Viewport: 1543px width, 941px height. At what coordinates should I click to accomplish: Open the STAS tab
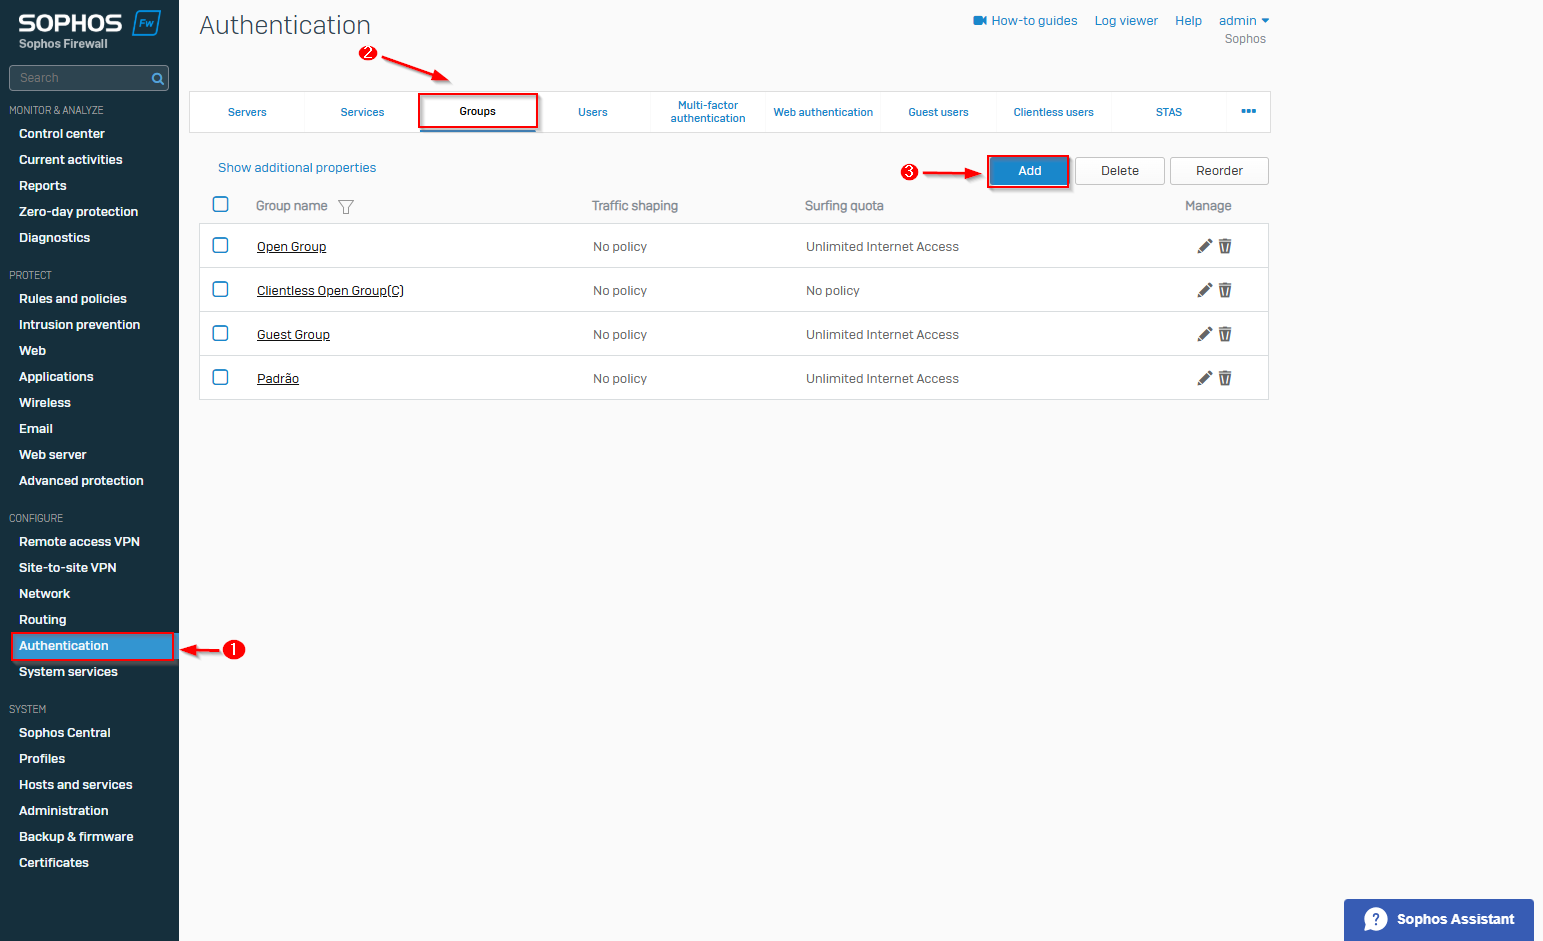pyautogui.click(x=1169, y=112)
